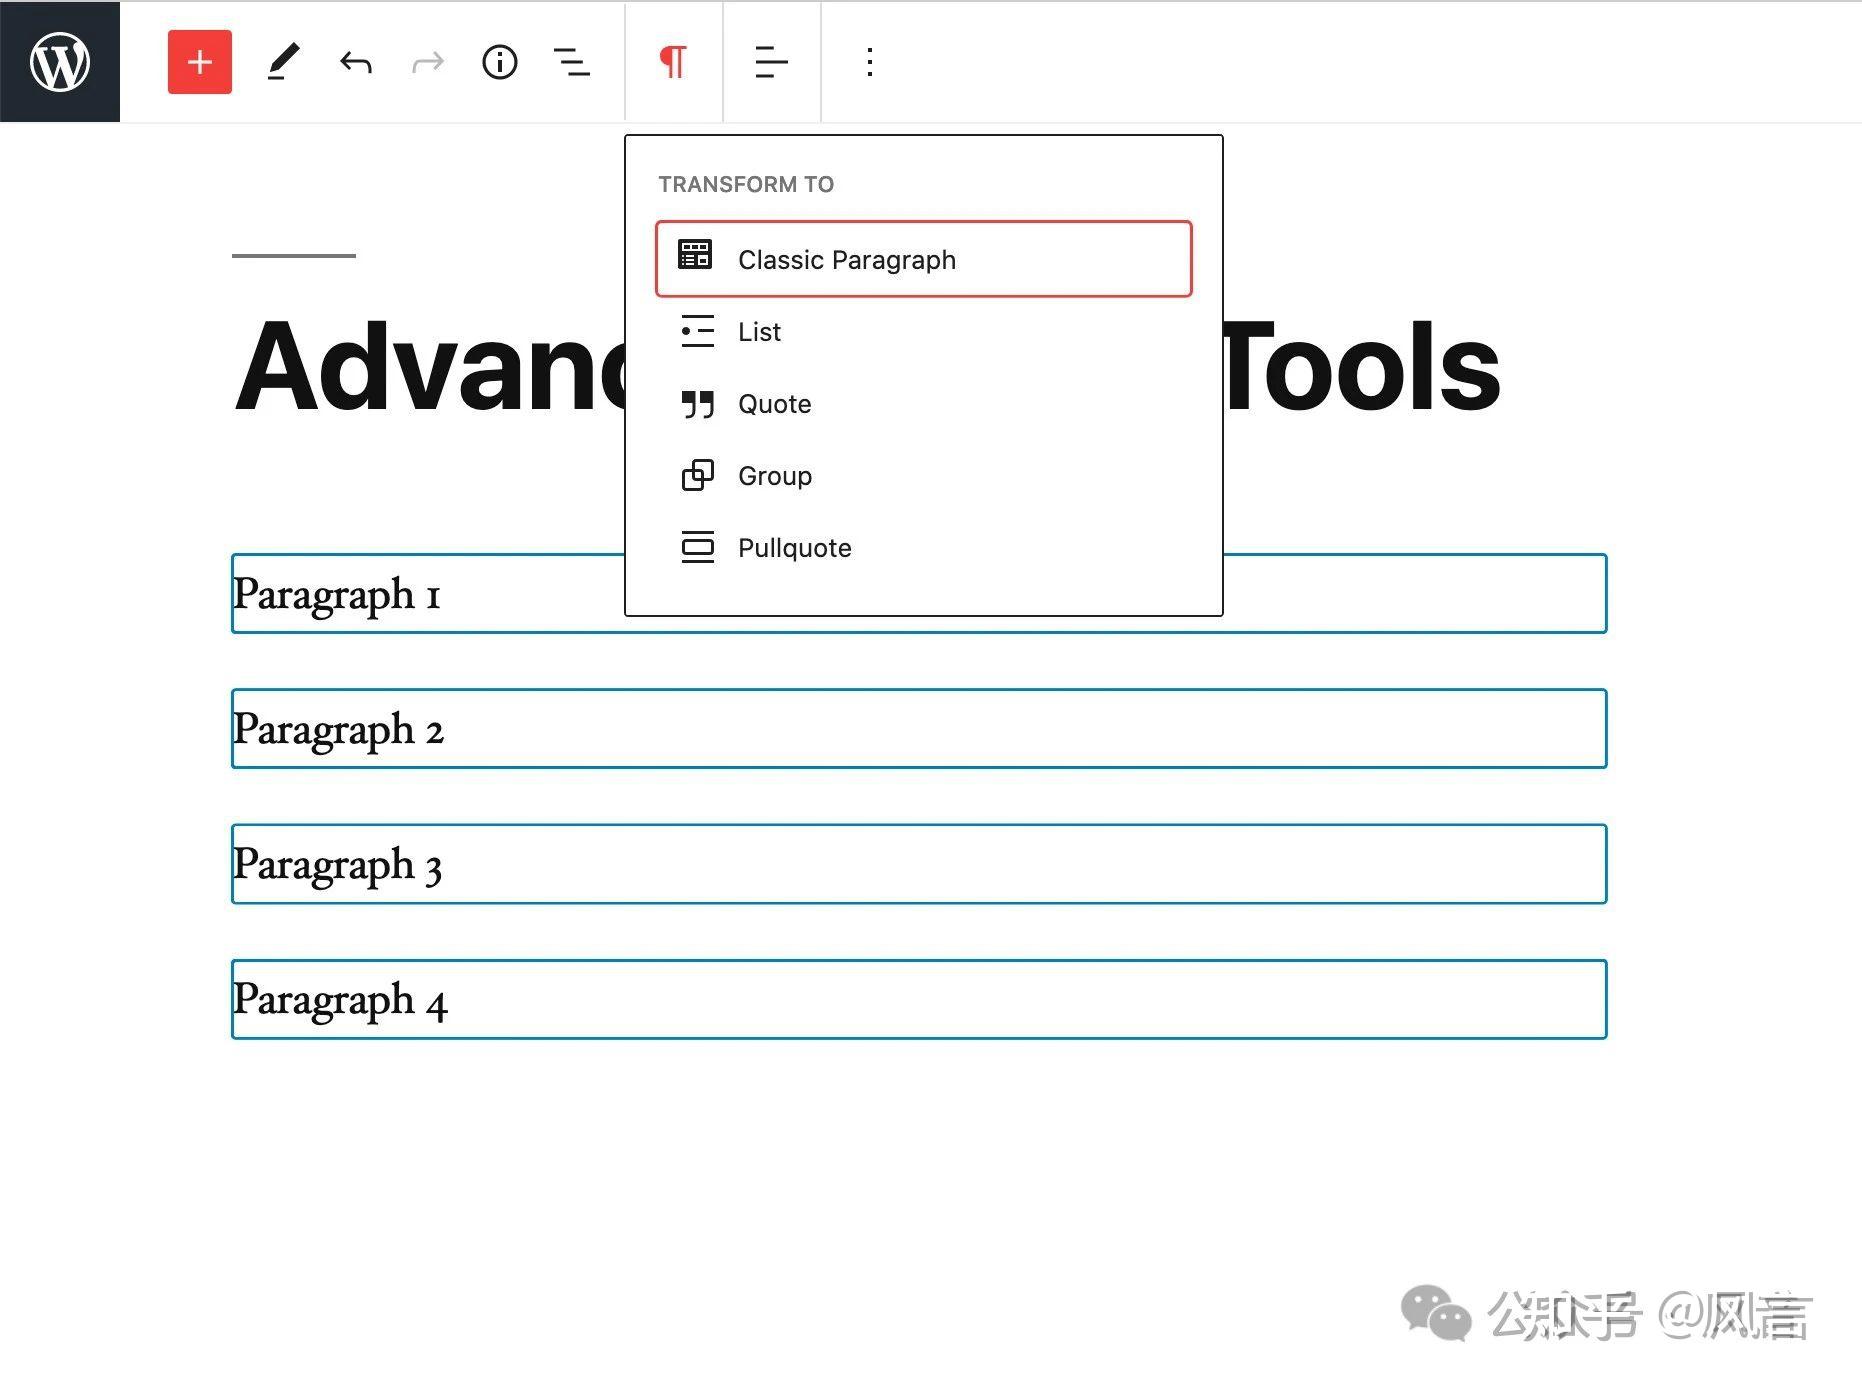Select the editing Tools pencil icon
The width and height of the screenshot is (1862, 1390).
[x=283, y=62]
